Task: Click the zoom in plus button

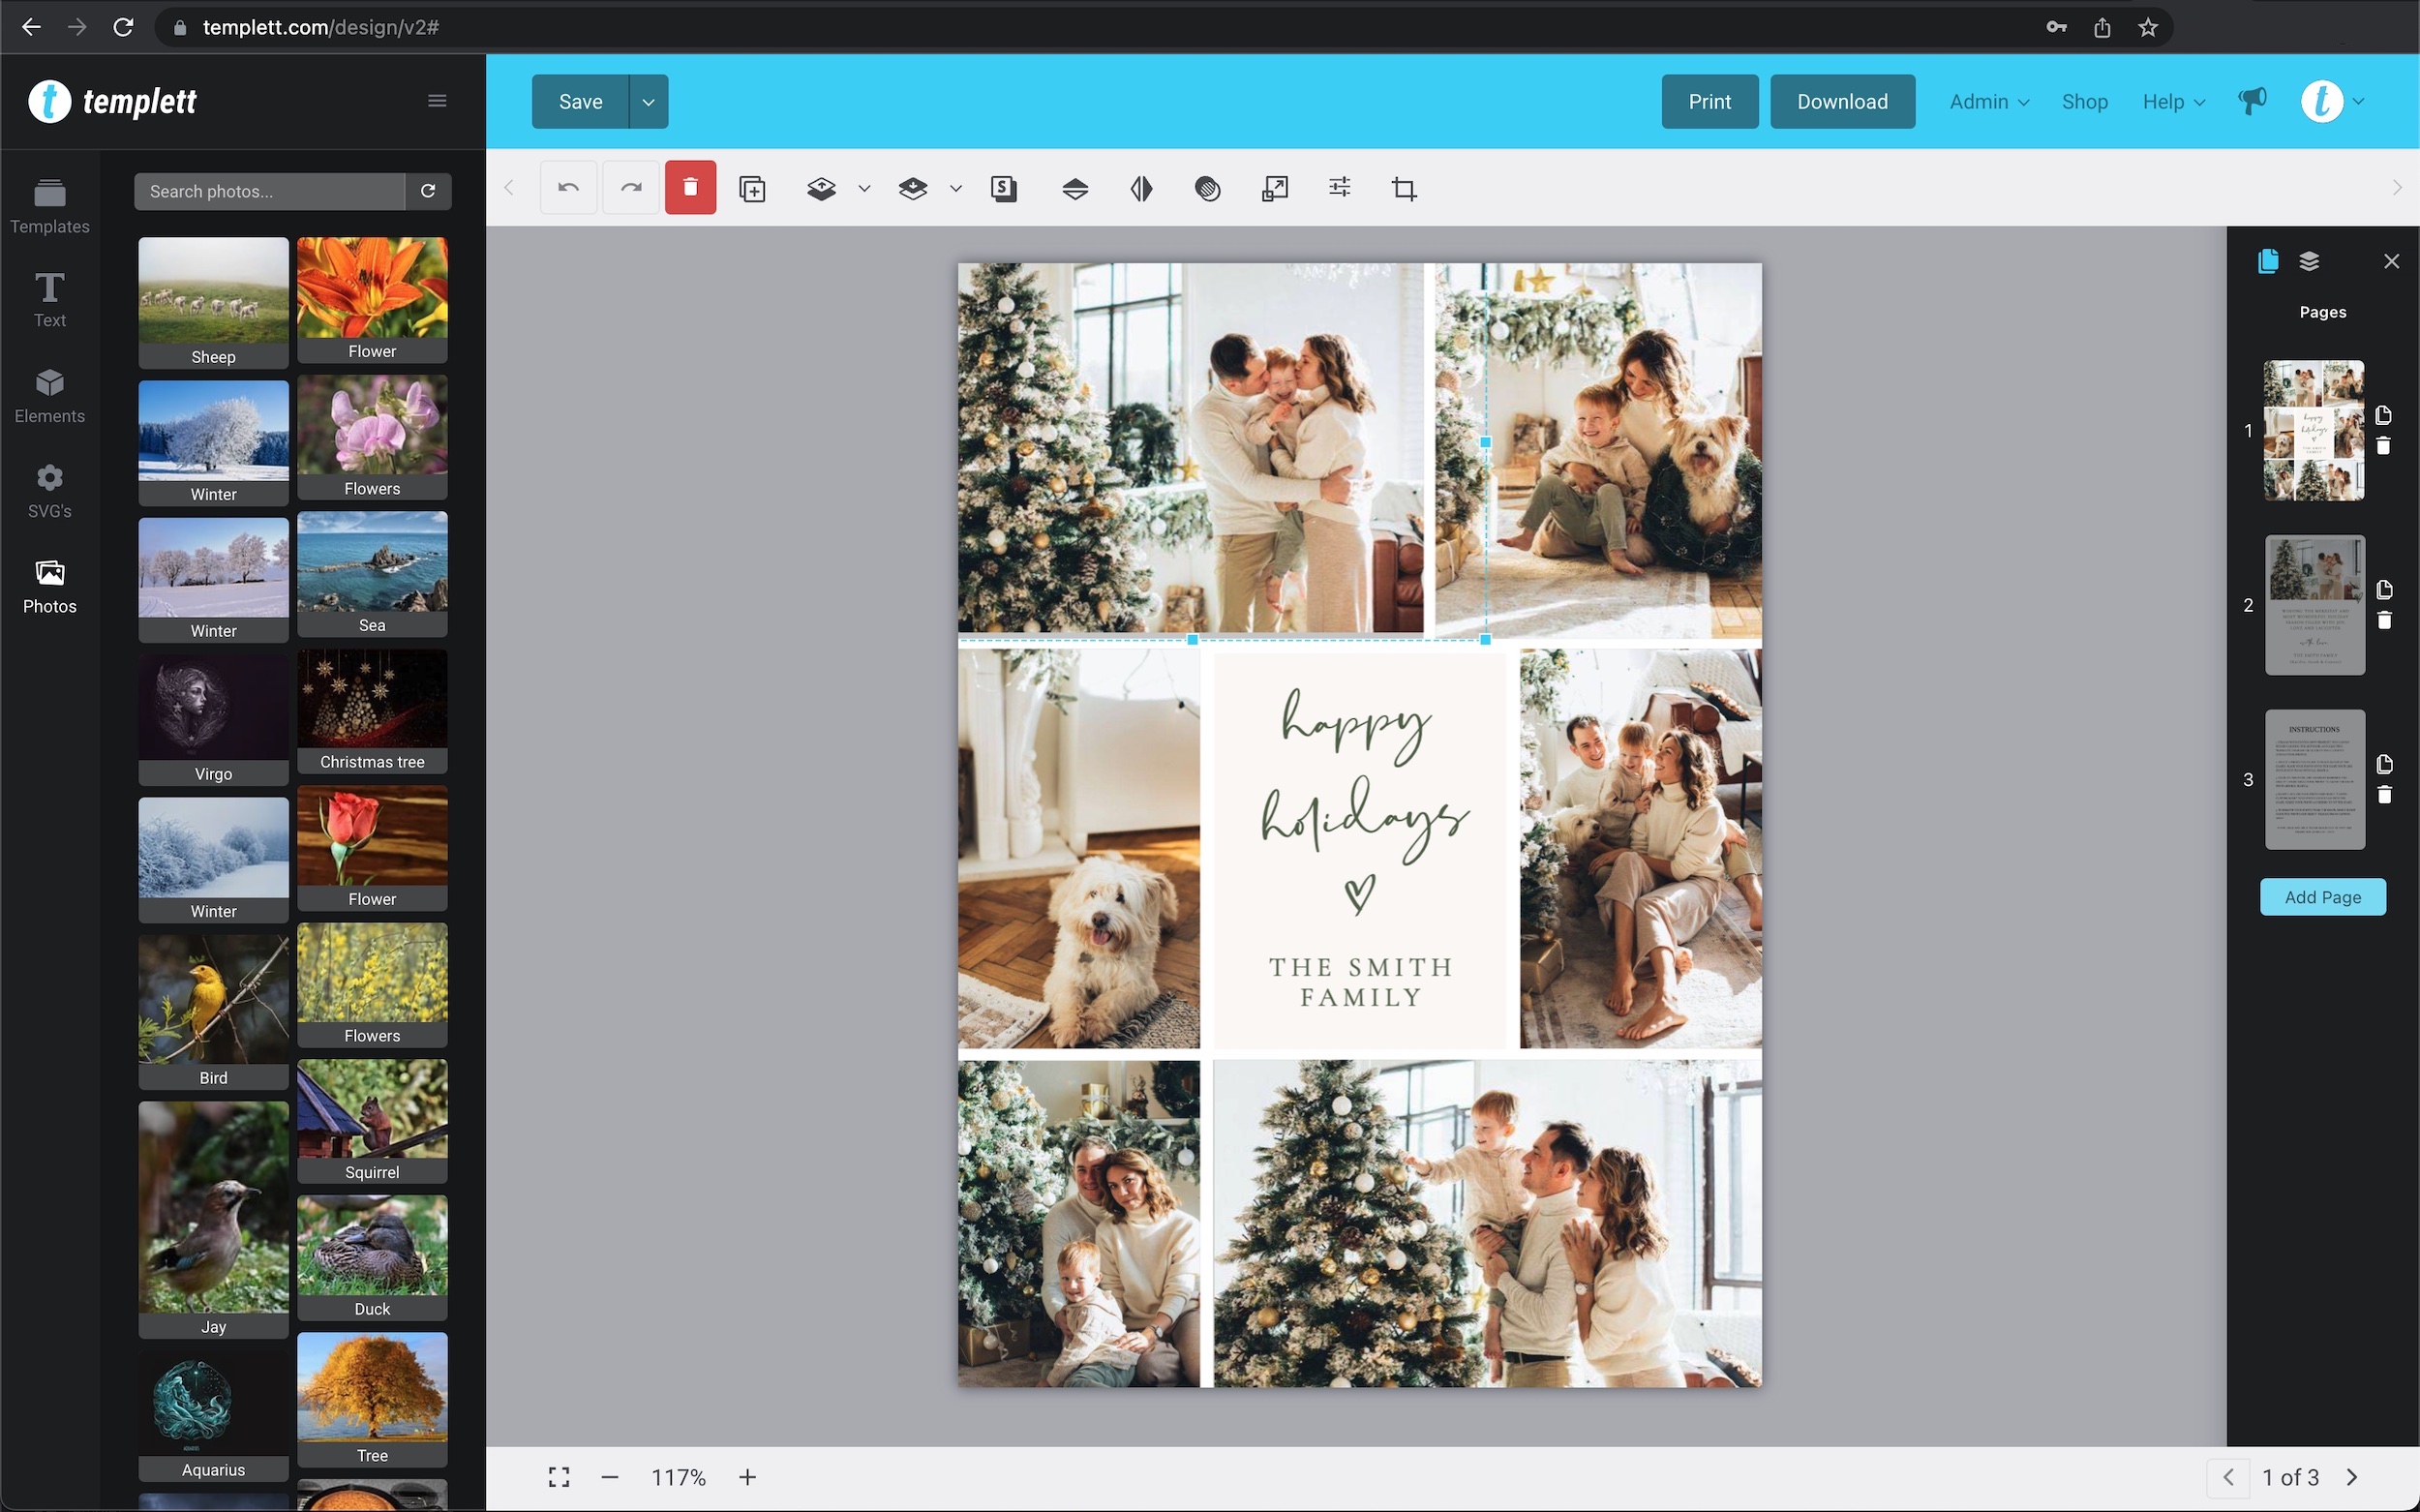Action: [747, 1477]
